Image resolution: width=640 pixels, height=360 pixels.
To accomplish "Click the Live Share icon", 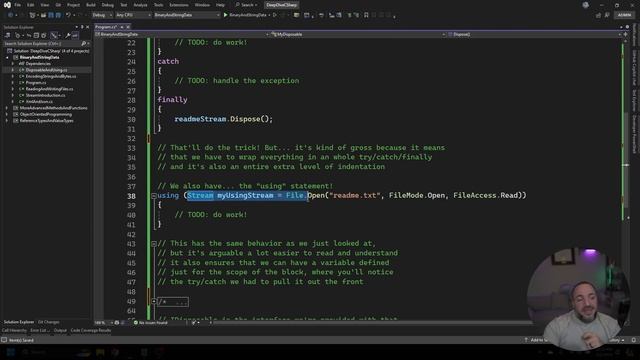I will (598, 15).
